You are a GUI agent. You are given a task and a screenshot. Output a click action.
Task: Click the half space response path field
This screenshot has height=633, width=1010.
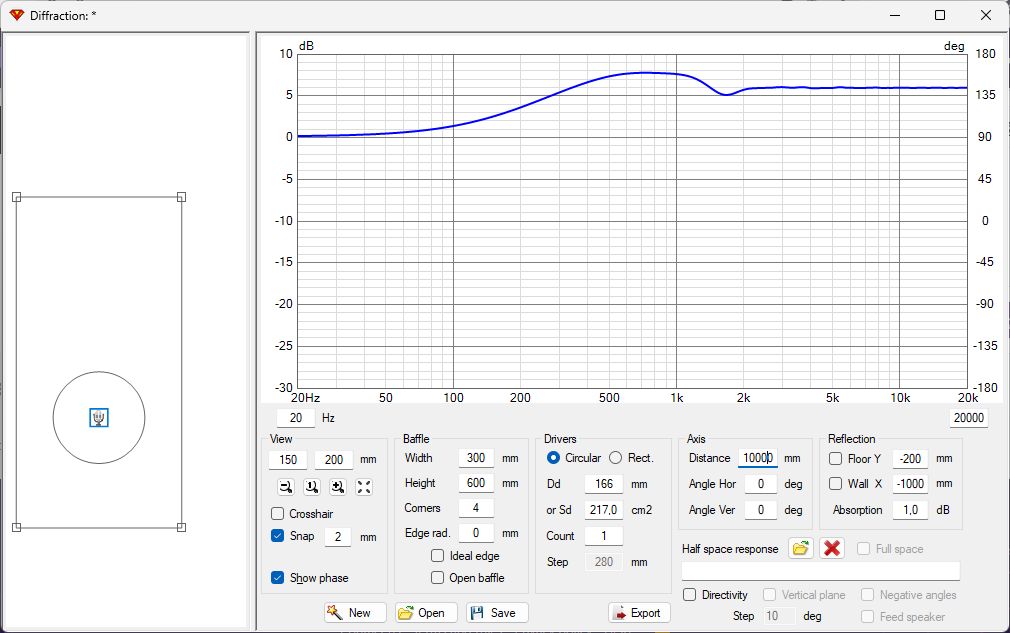point(821,571)
